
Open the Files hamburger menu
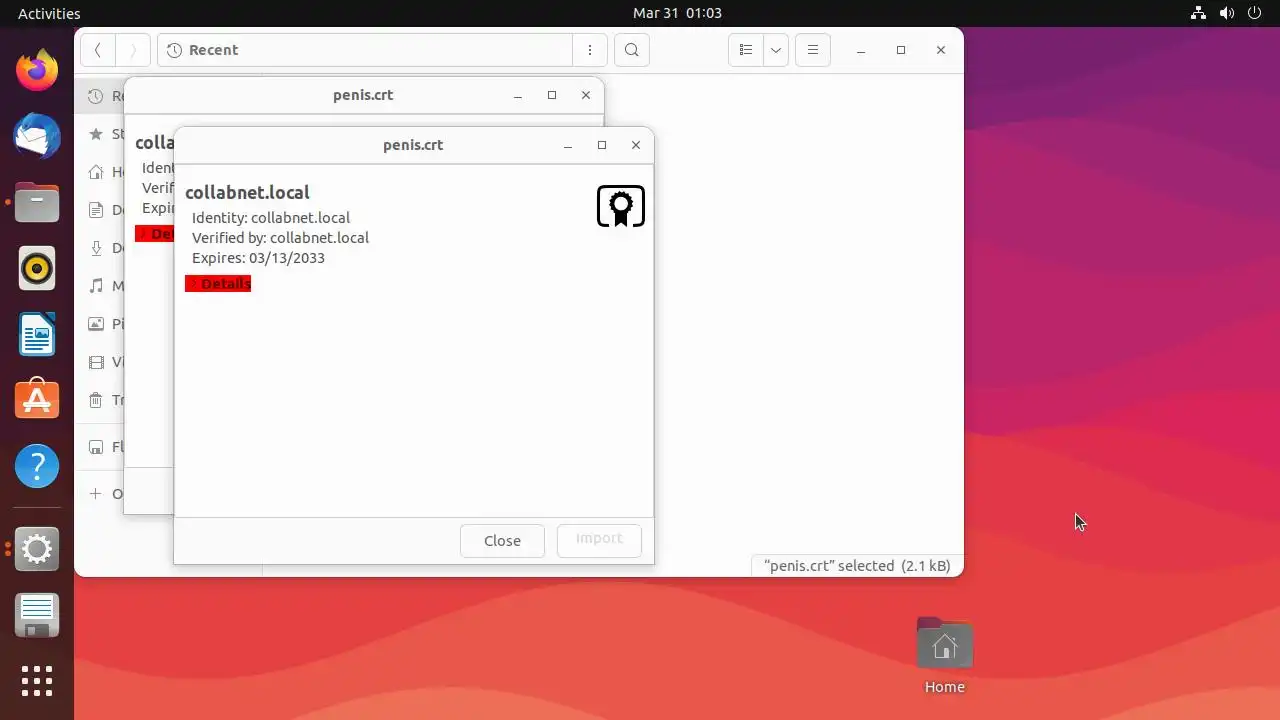click(813, 50)
